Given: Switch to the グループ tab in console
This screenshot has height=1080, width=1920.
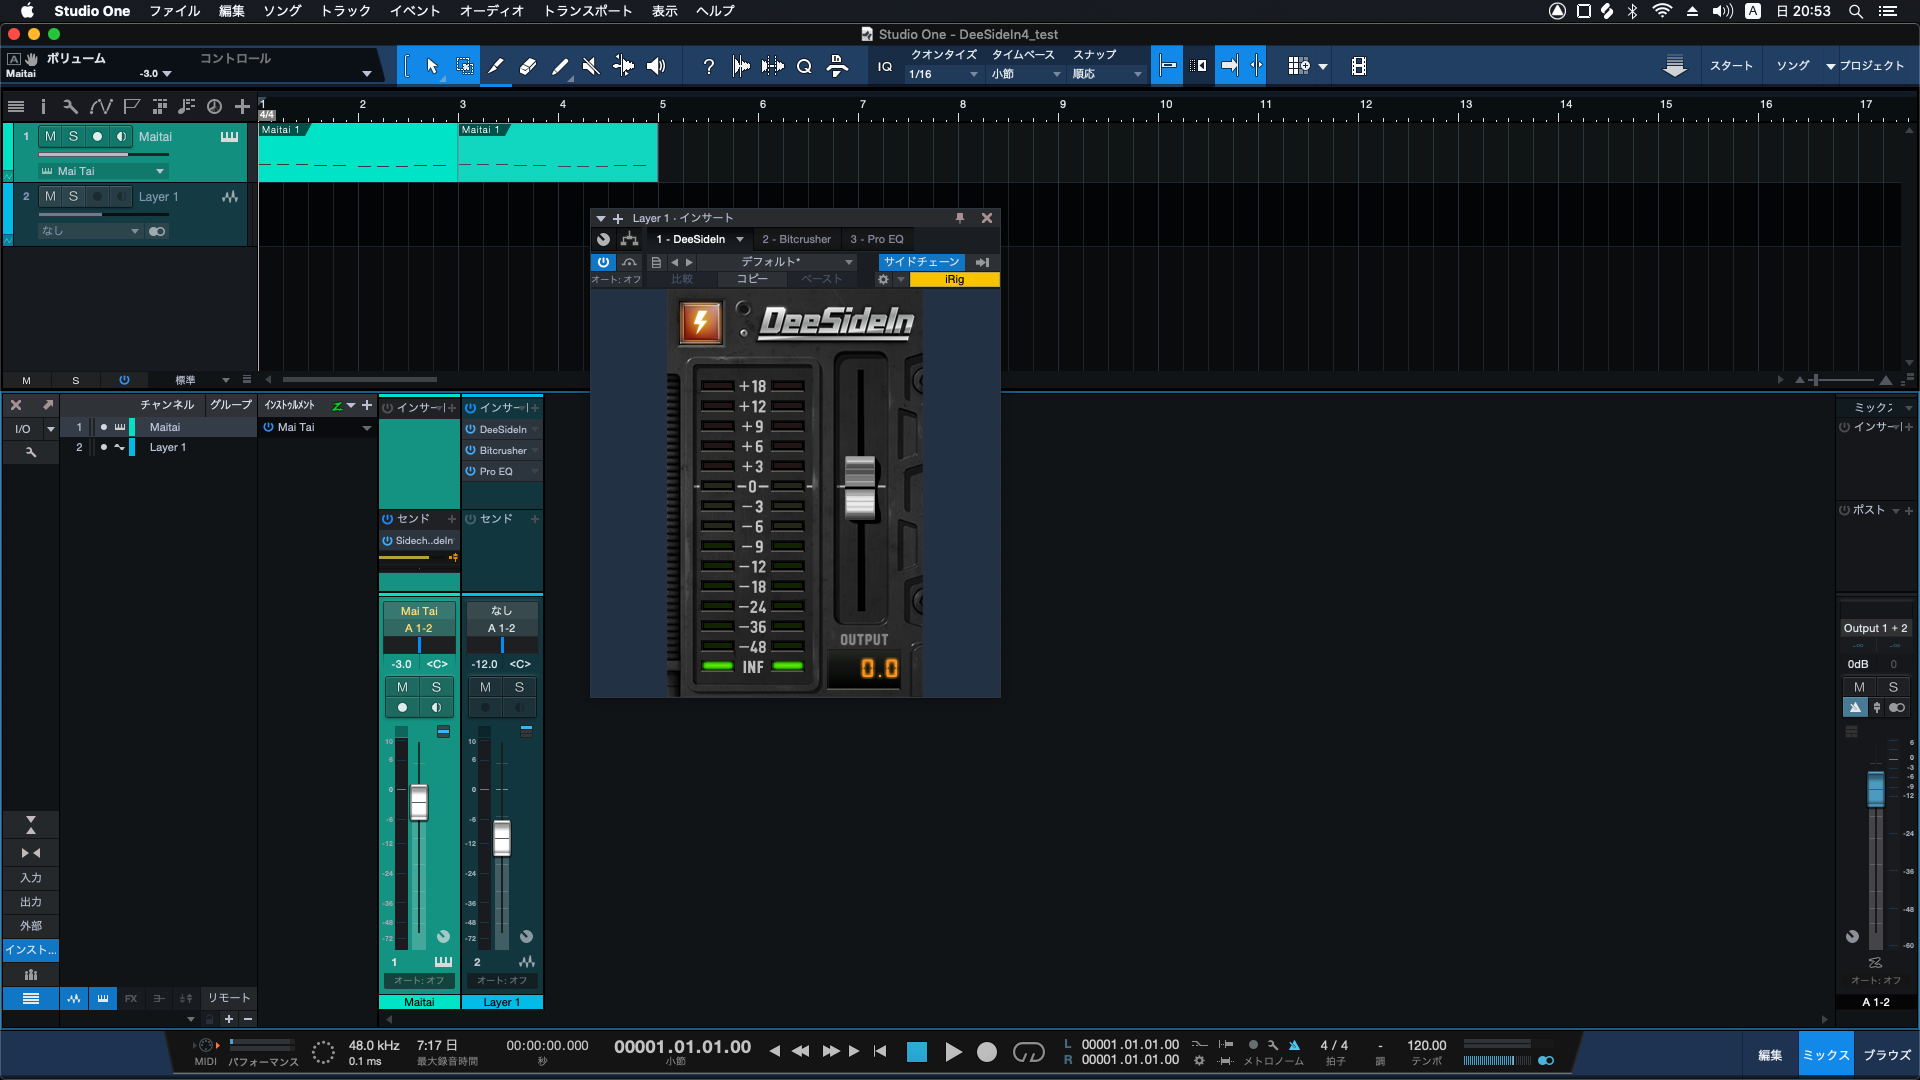Looking at the screenshot, I should click(x=230, y=405).
